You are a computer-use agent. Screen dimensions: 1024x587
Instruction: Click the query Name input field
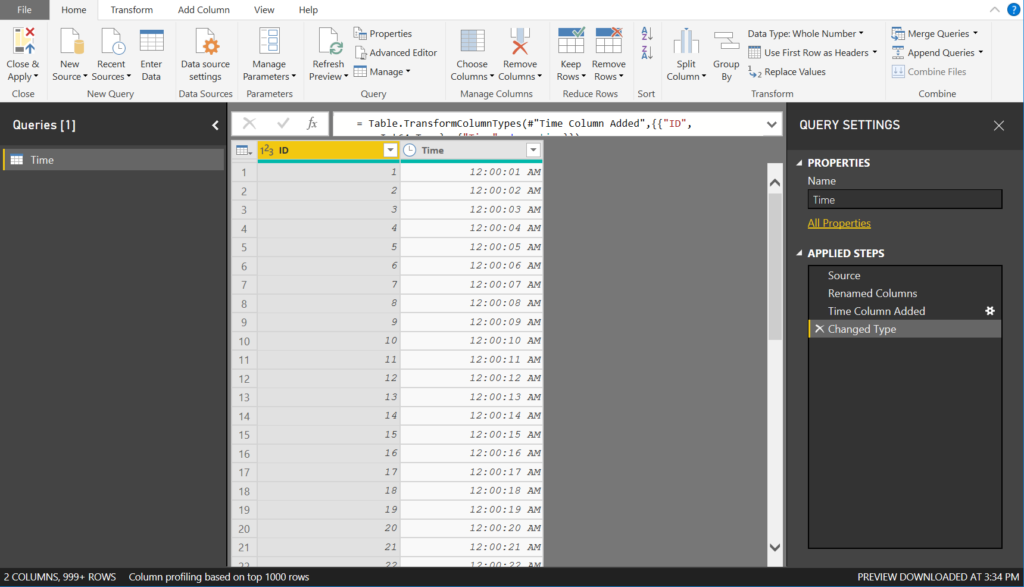904,199
